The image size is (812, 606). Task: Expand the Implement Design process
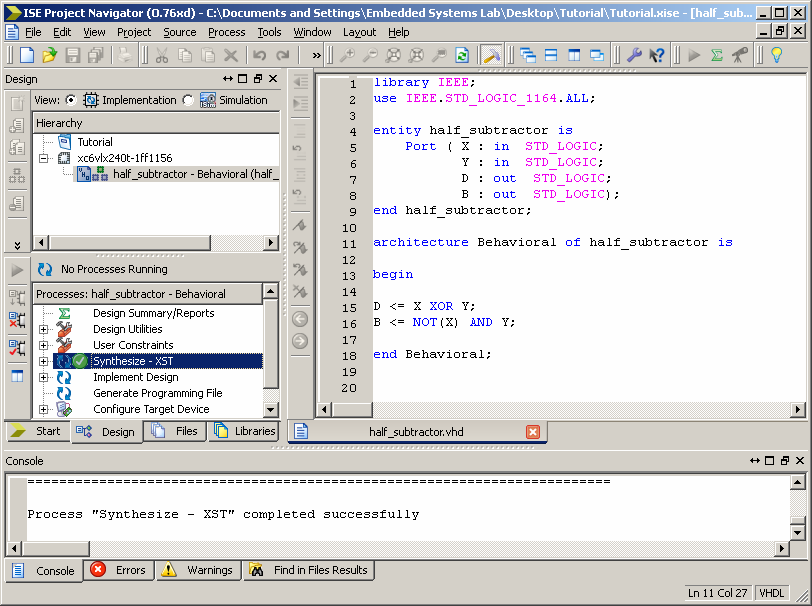click(x=43, y=378)
